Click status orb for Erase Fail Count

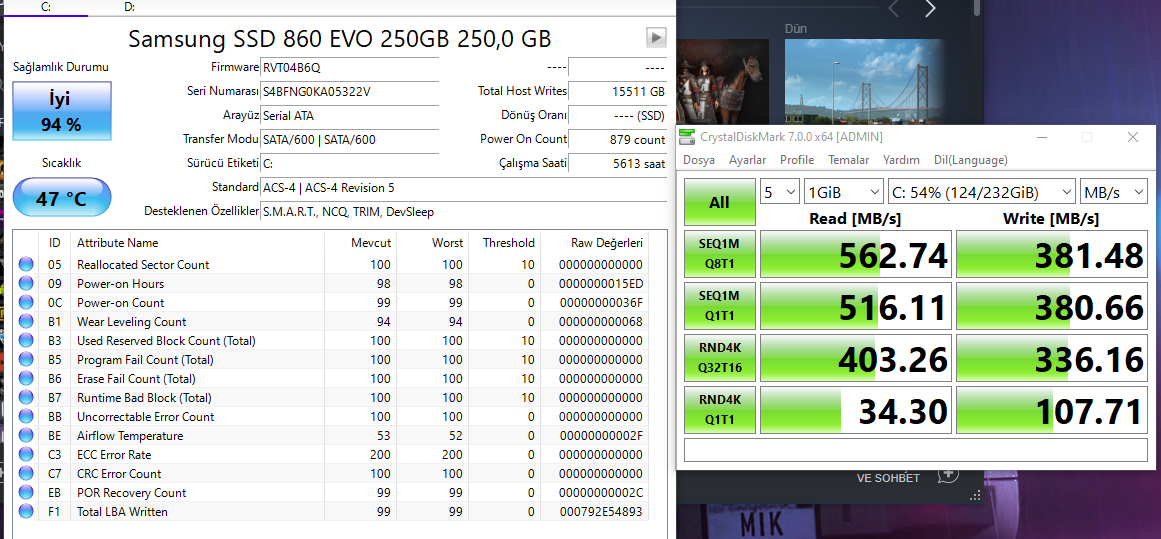[x=27, y=378]
